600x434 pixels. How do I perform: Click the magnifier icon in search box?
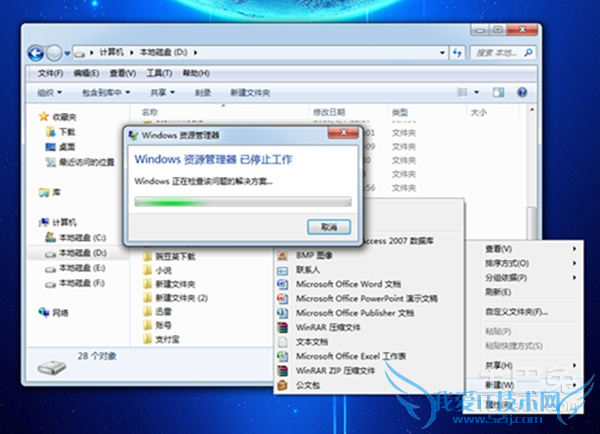coord(528,52)
